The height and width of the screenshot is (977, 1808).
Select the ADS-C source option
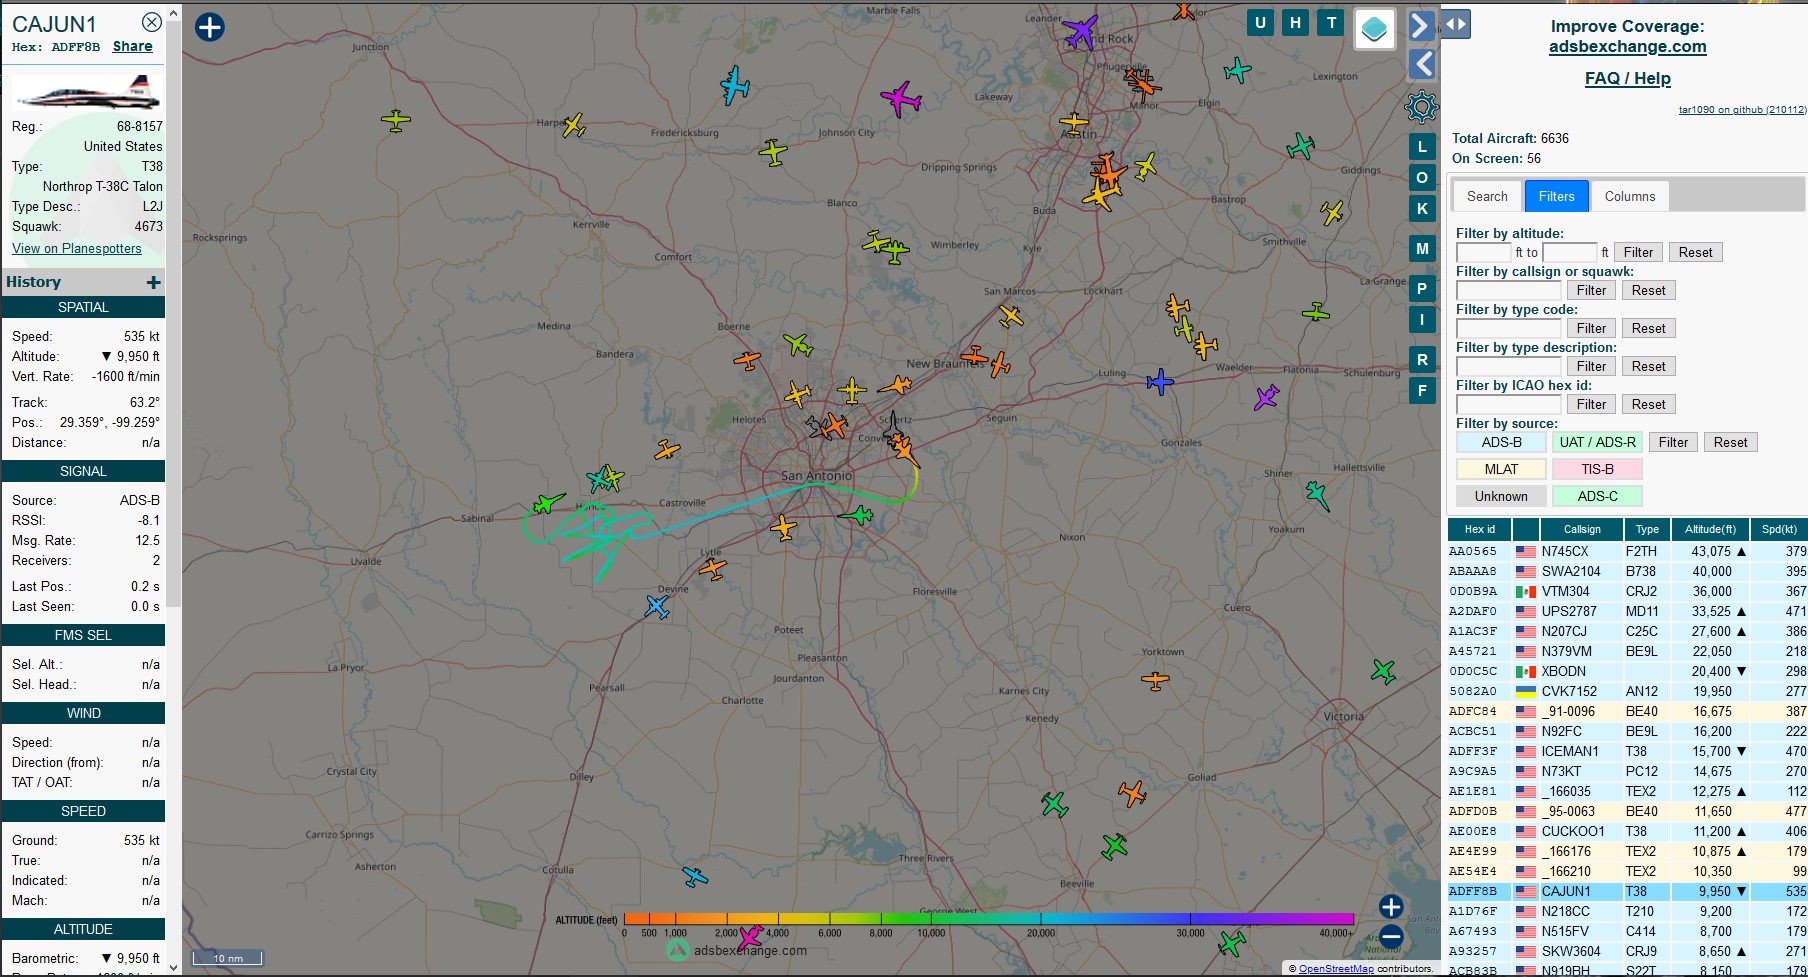pos(1597,496)
